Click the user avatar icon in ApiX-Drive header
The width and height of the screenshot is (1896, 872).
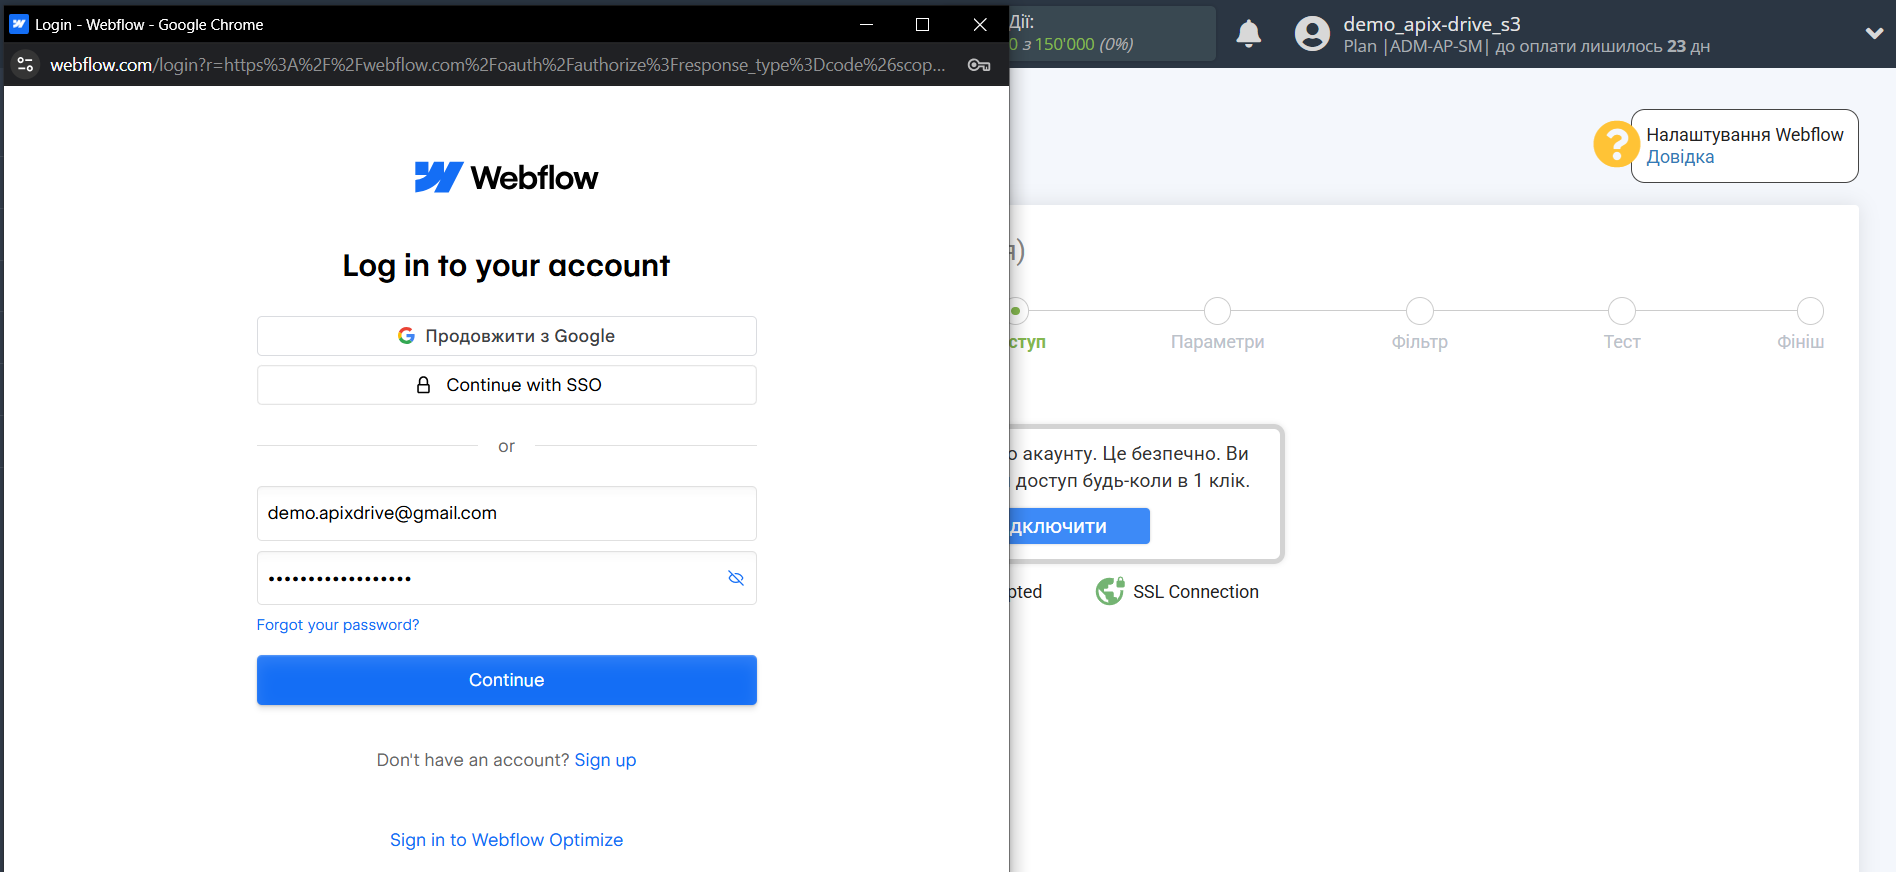[1312, 34]
